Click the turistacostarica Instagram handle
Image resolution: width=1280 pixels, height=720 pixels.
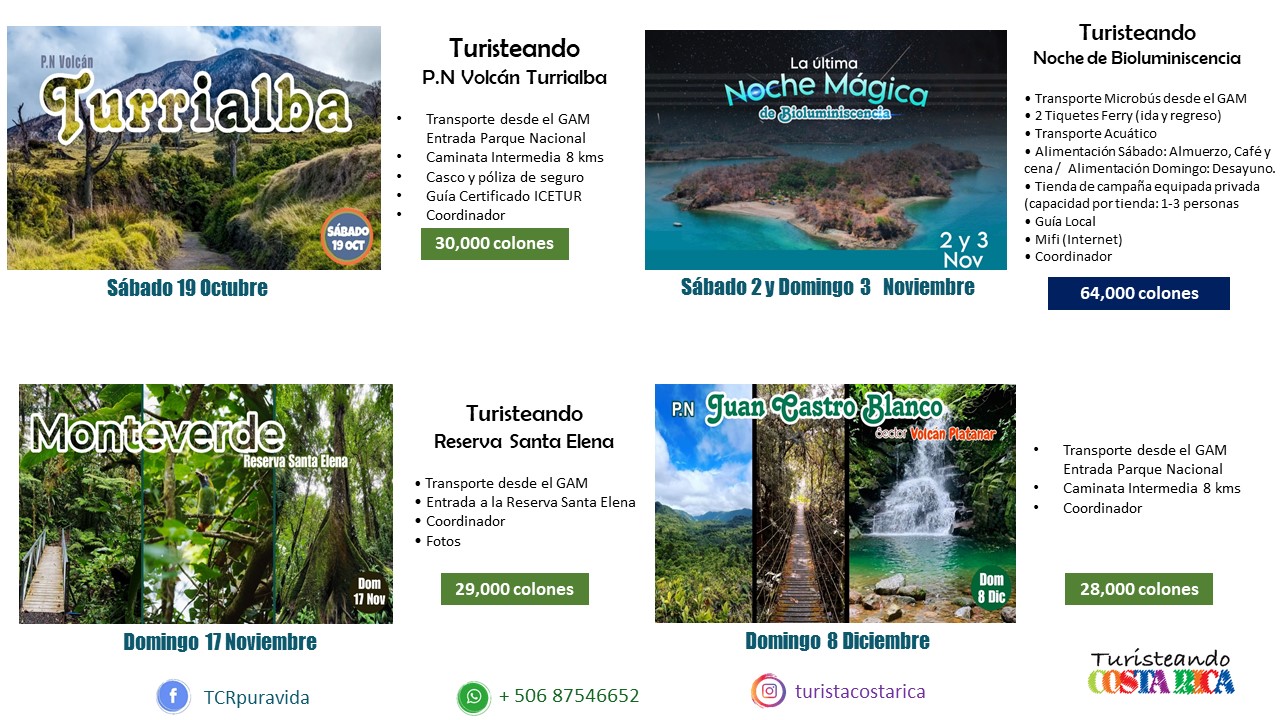[x=860, y=691]
